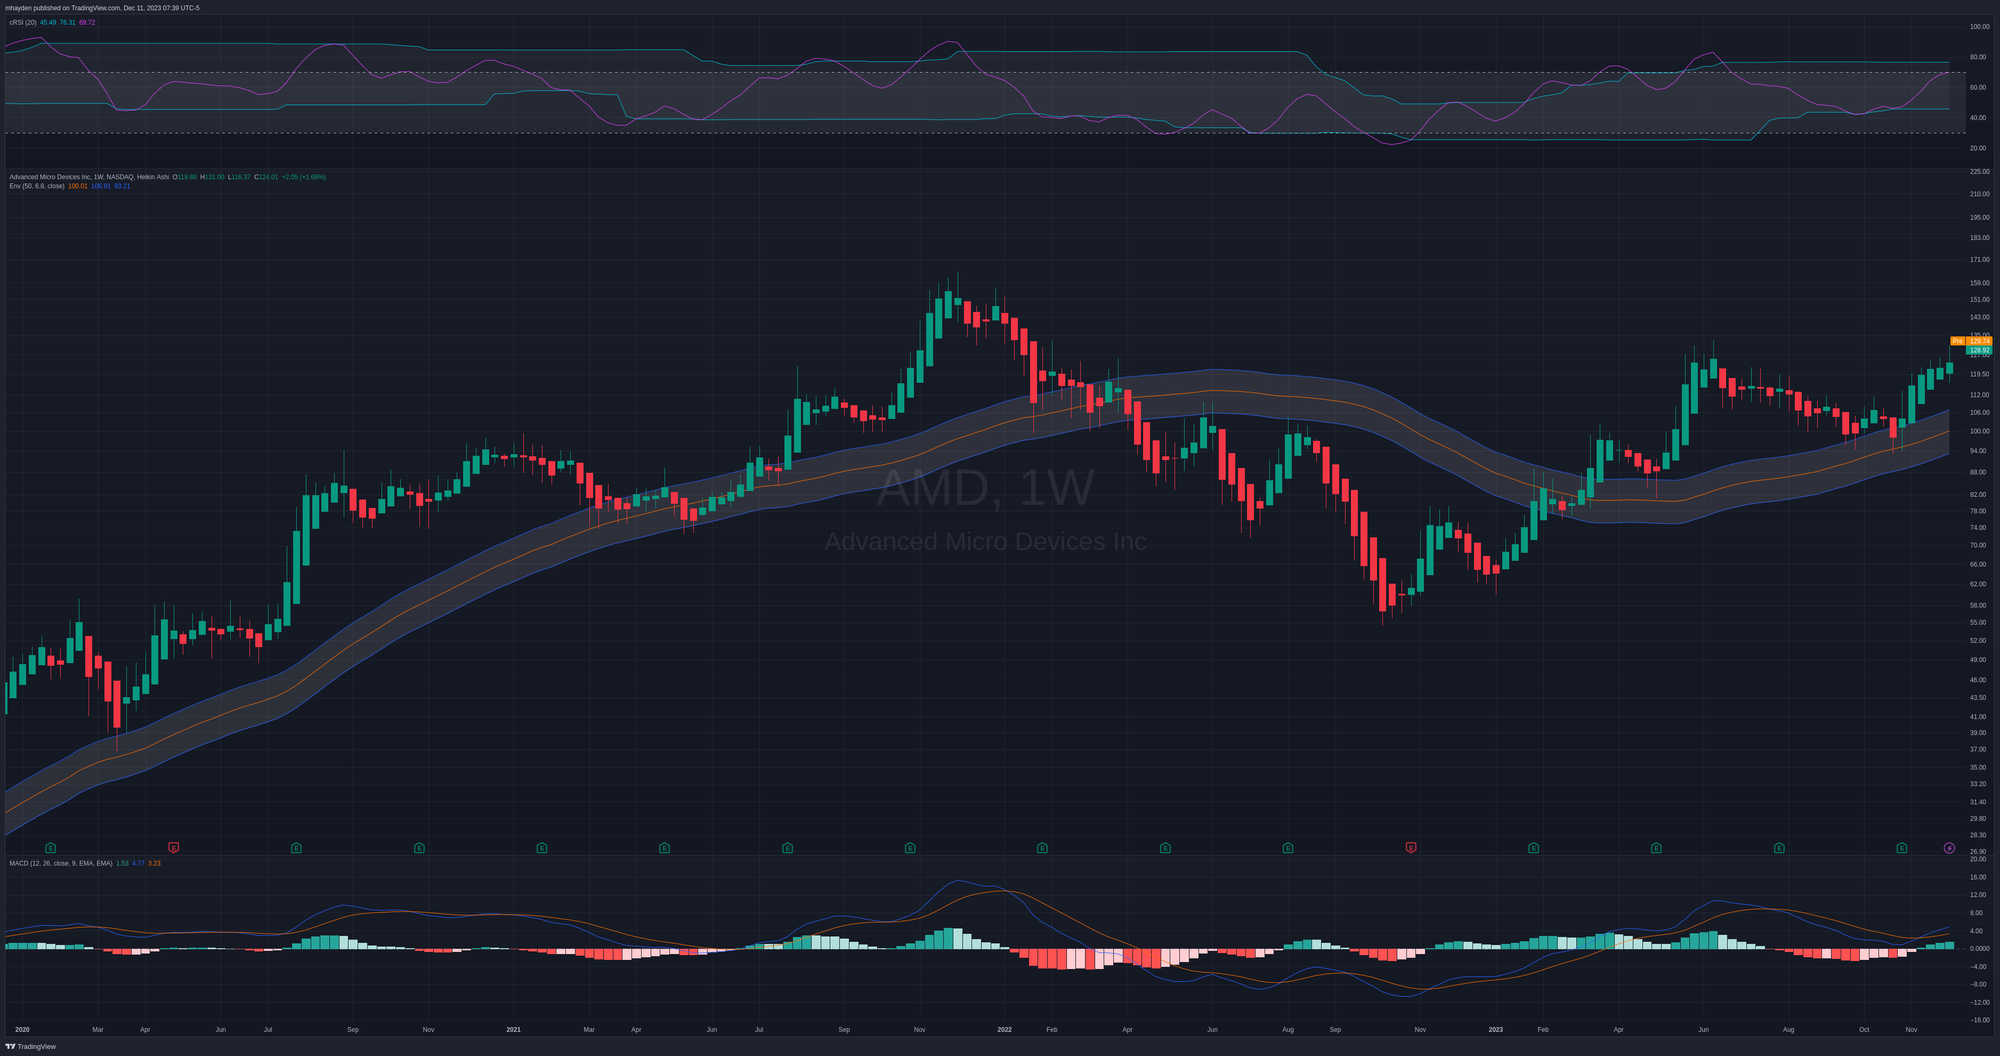Image resolution: width=2000 pixels, height=1056 pixels.
Task: Click the 80.00 label on the cRSI scale
Action: point(1979,57)
